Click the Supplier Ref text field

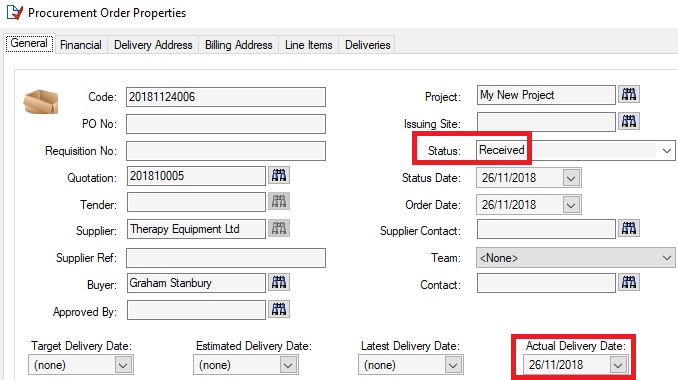(226, 258)
